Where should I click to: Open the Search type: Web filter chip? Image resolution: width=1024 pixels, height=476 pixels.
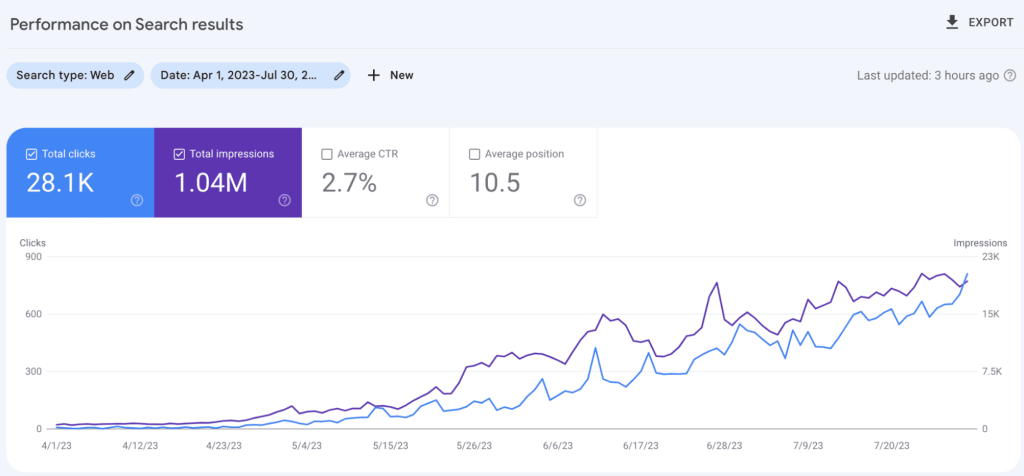pos(64,75)
